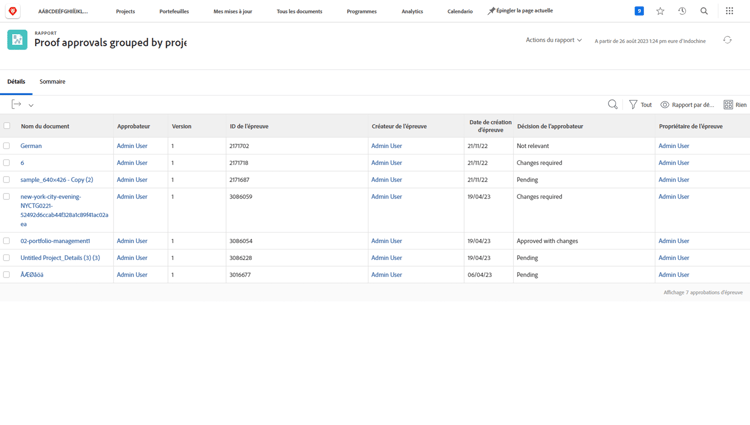
Task: Open the ÅÆØåöä document link
Action: click(x=32, y=275)
